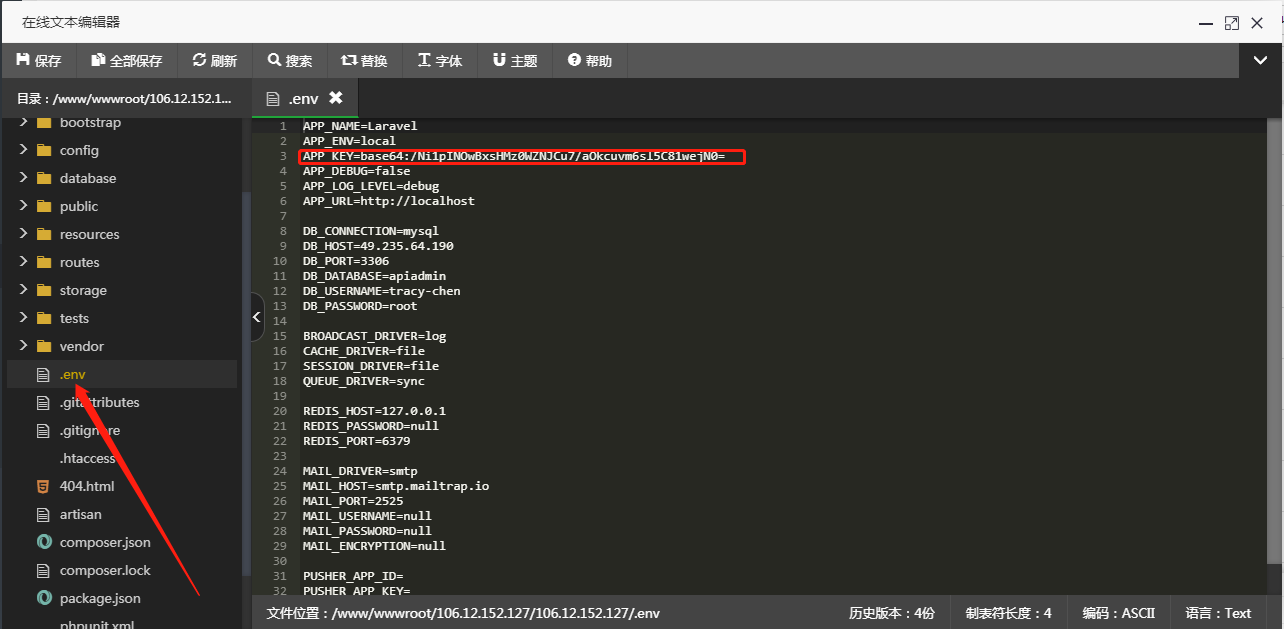This screenshot has height=629, width=1284.
Task: Expand the vendor folder
Action: [x=25, y=346]
